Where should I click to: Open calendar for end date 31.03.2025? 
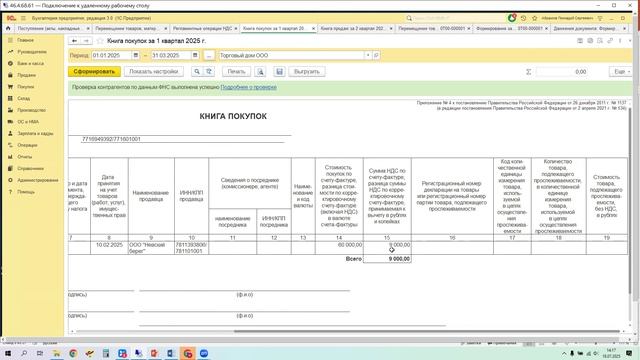195,55
